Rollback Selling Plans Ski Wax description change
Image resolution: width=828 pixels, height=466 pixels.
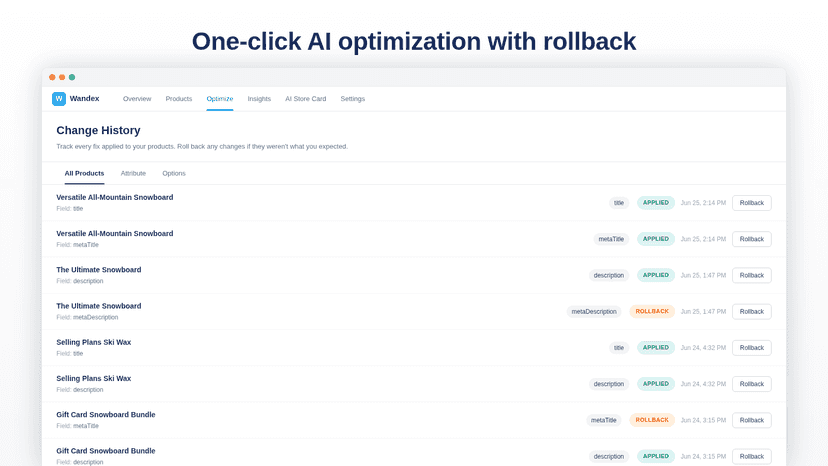point(751,384)
